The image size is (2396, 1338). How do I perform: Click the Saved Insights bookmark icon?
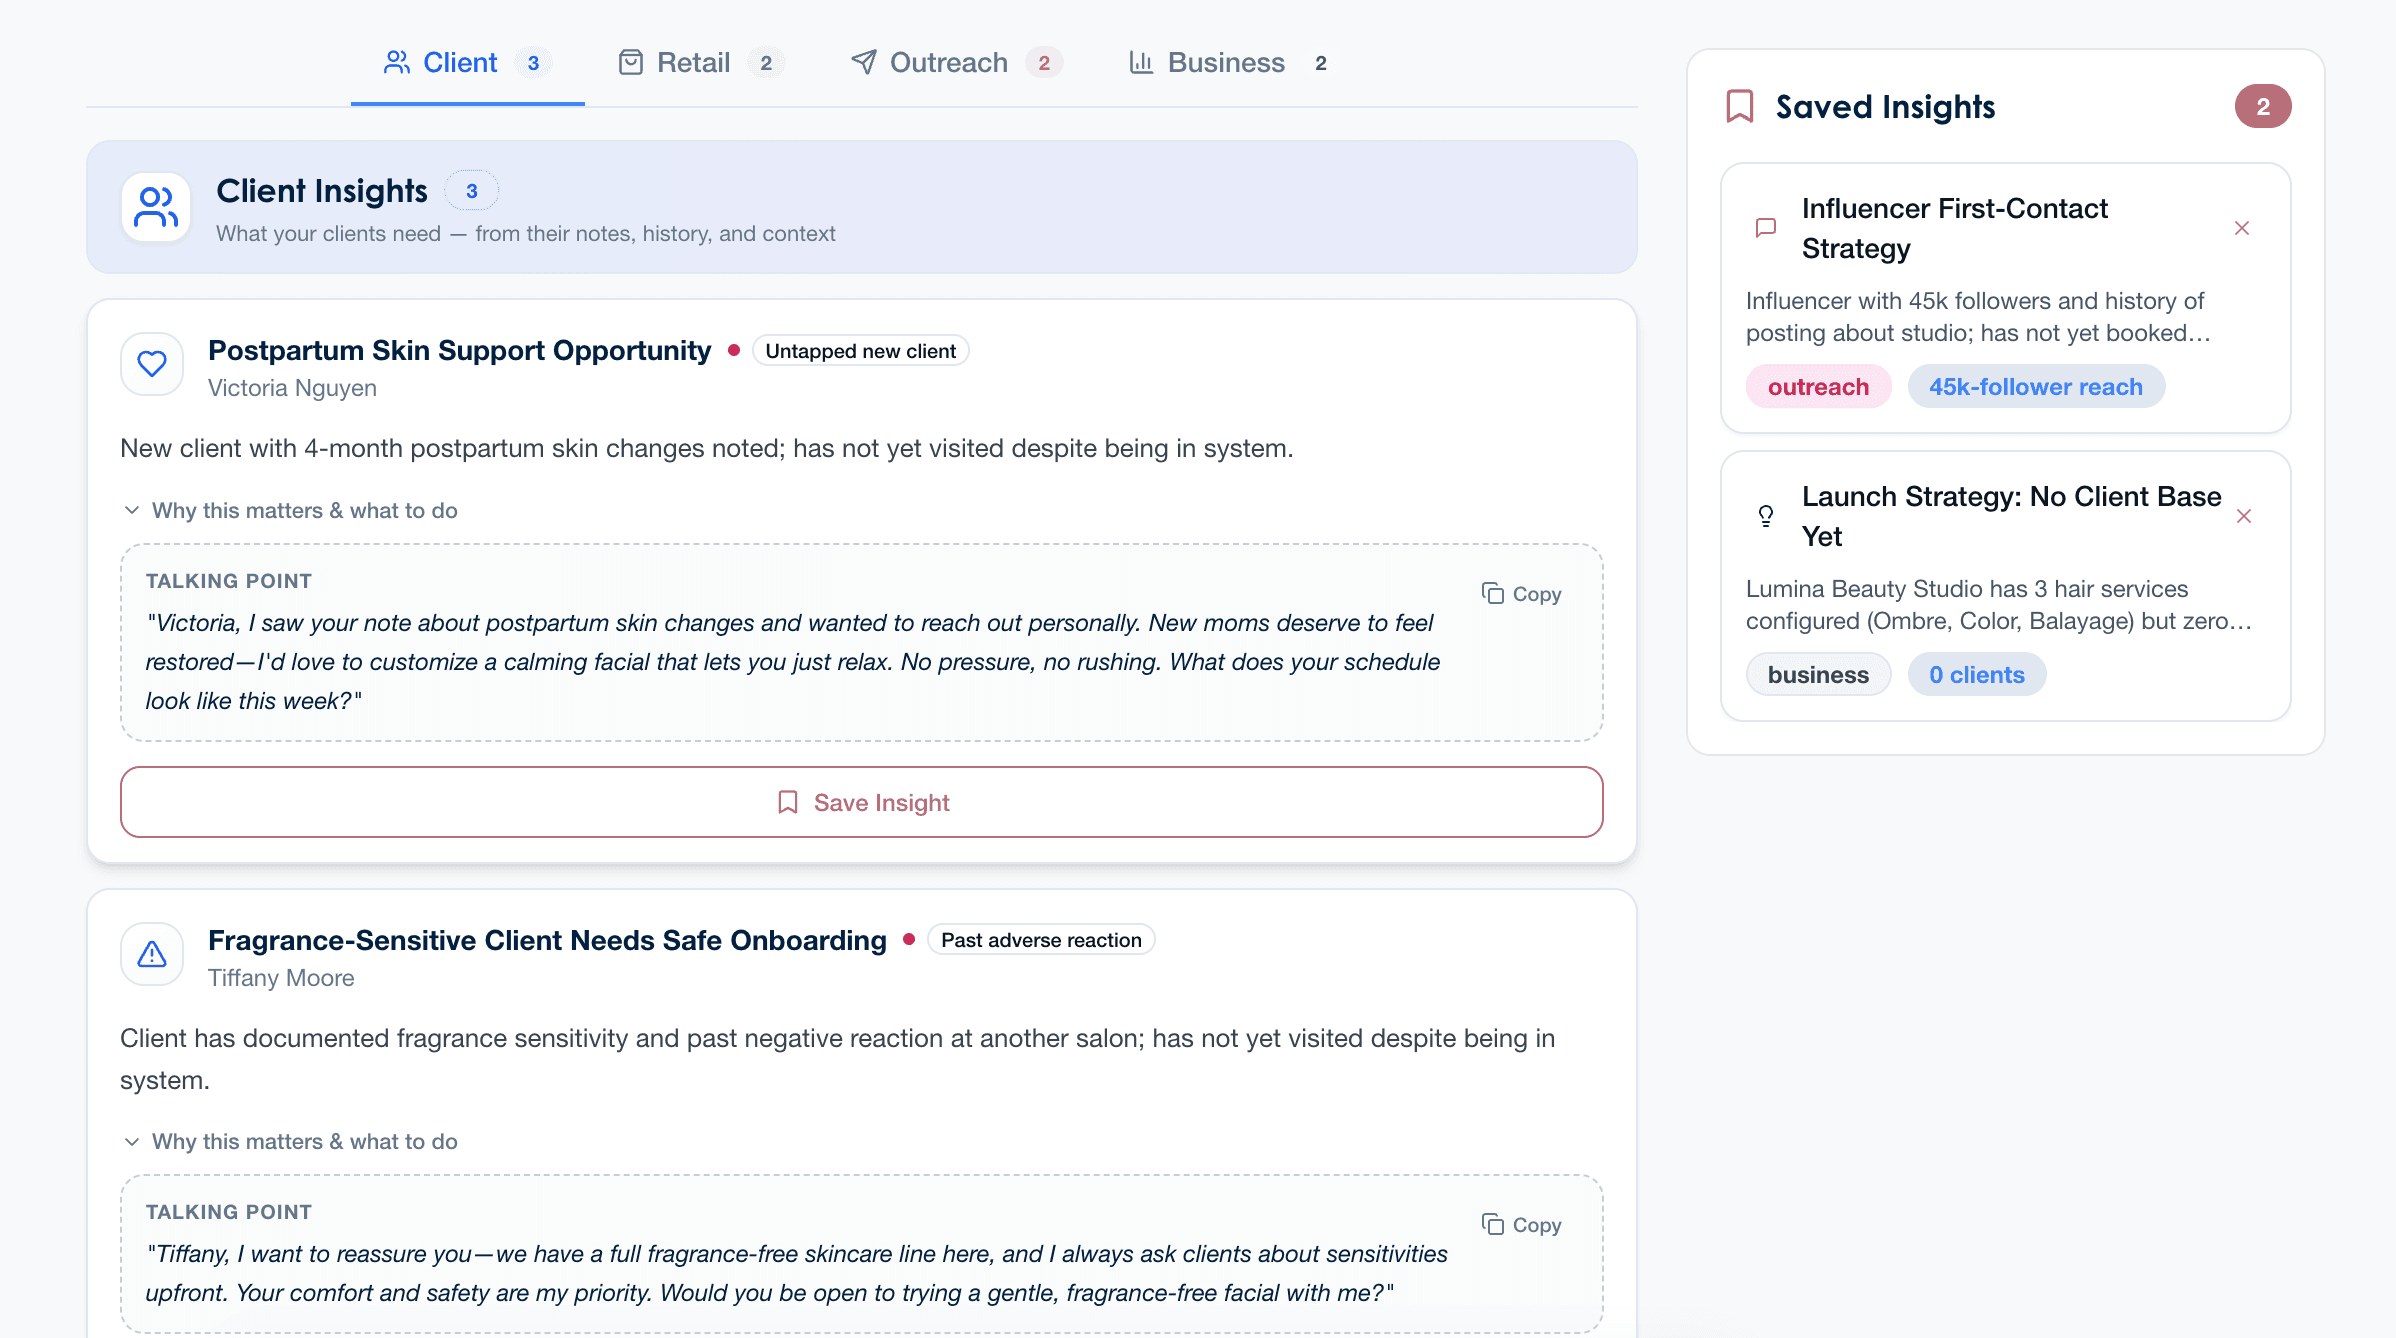tap(1740, 106)
